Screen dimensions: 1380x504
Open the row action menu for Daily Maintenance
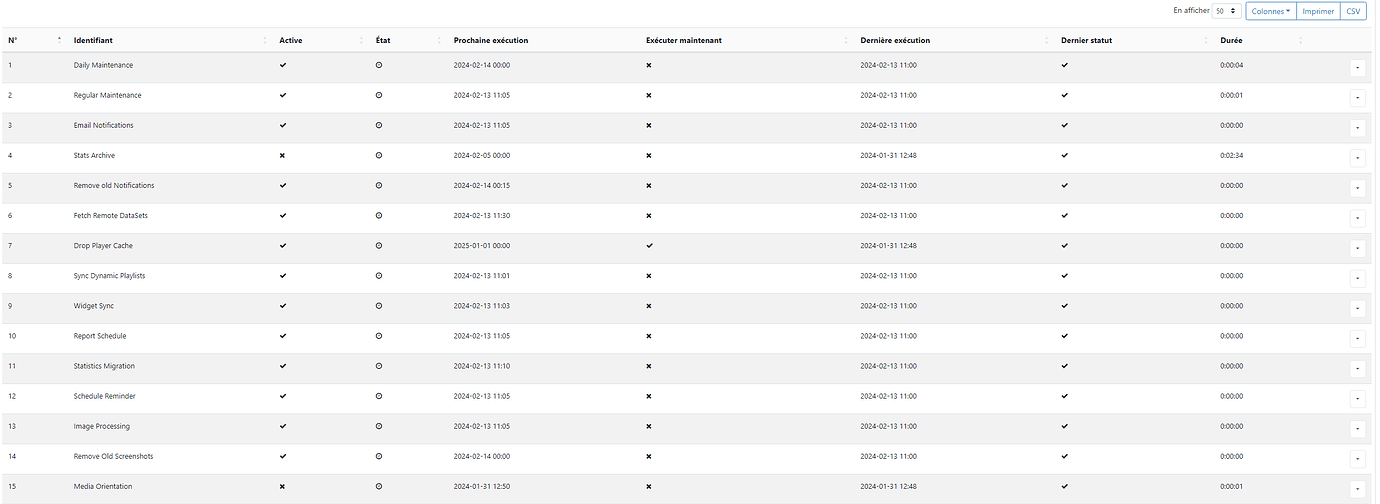click(x=1358, y=68)
